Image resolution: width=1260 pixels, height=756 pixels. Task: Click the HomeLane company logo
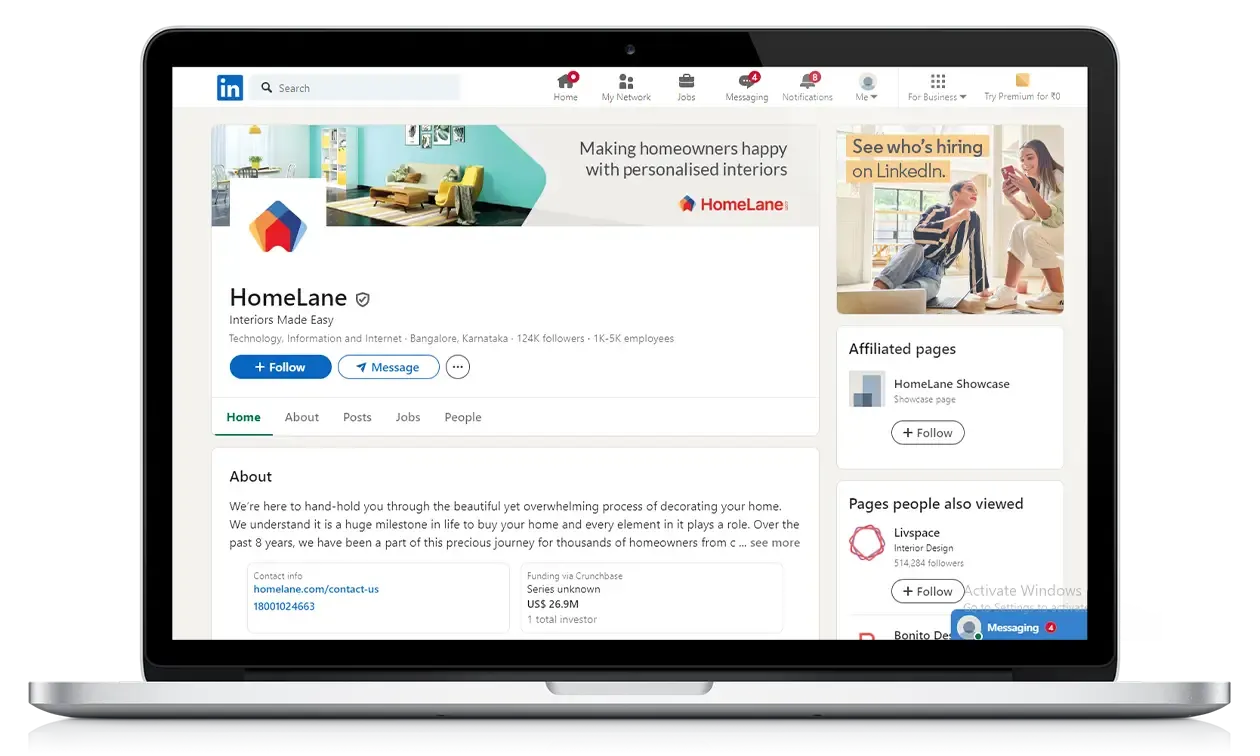pyautogui.click(x=278, y=226)
